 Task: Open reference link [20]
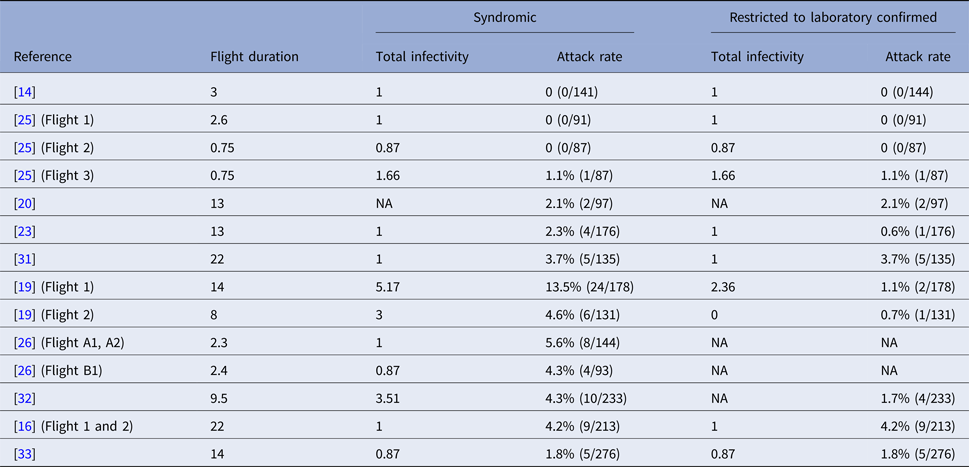pos(23,204)
